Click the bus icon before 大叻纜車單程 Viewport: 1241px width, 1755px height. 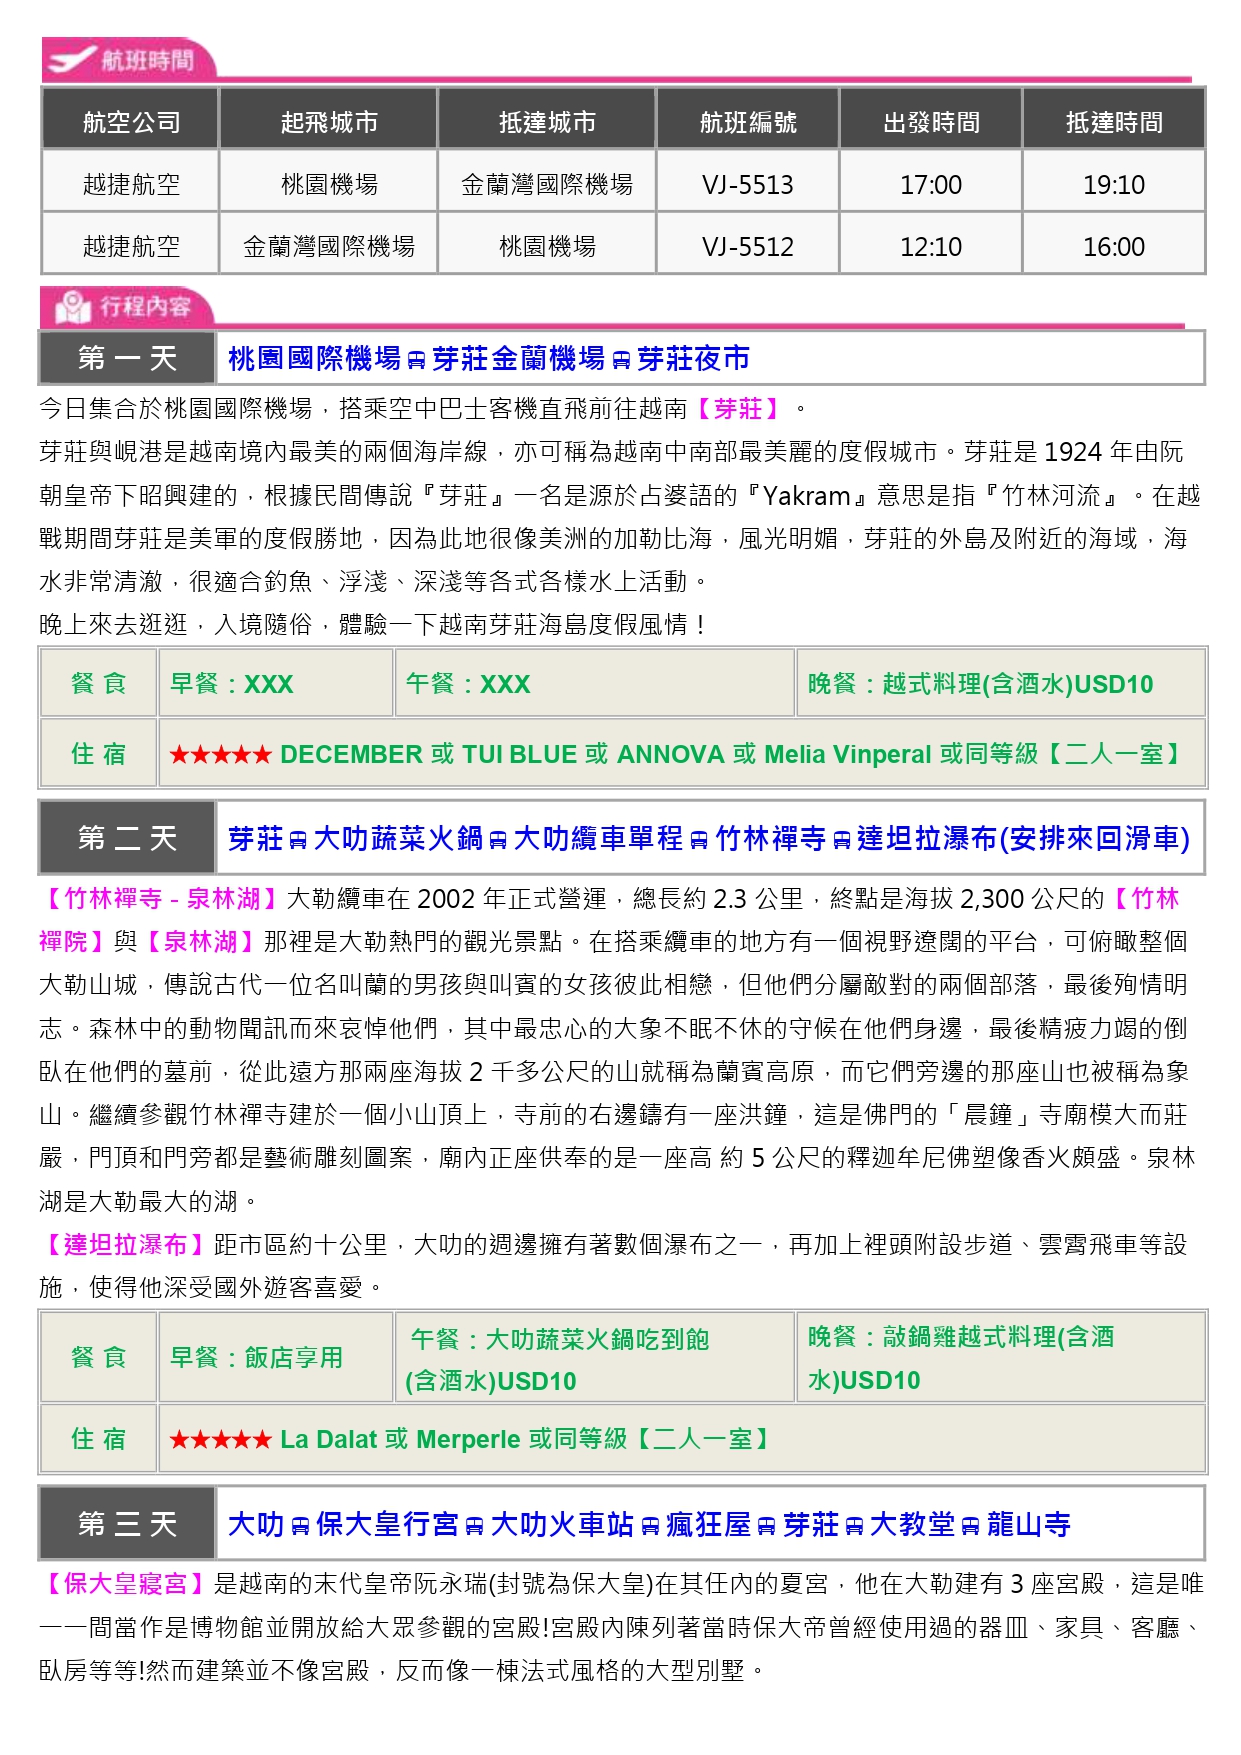[x=498, y=840]
